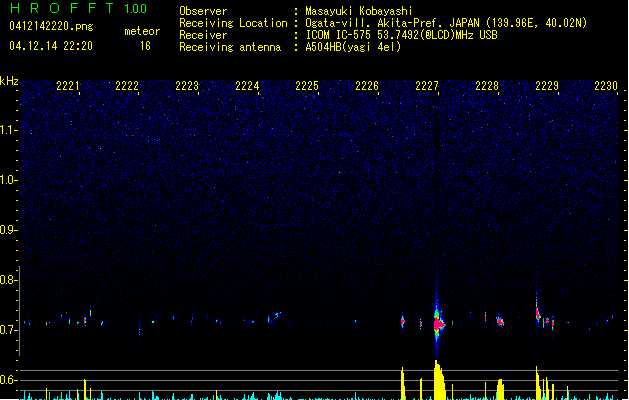Click the 2230 time marker

tap(606, 86)
